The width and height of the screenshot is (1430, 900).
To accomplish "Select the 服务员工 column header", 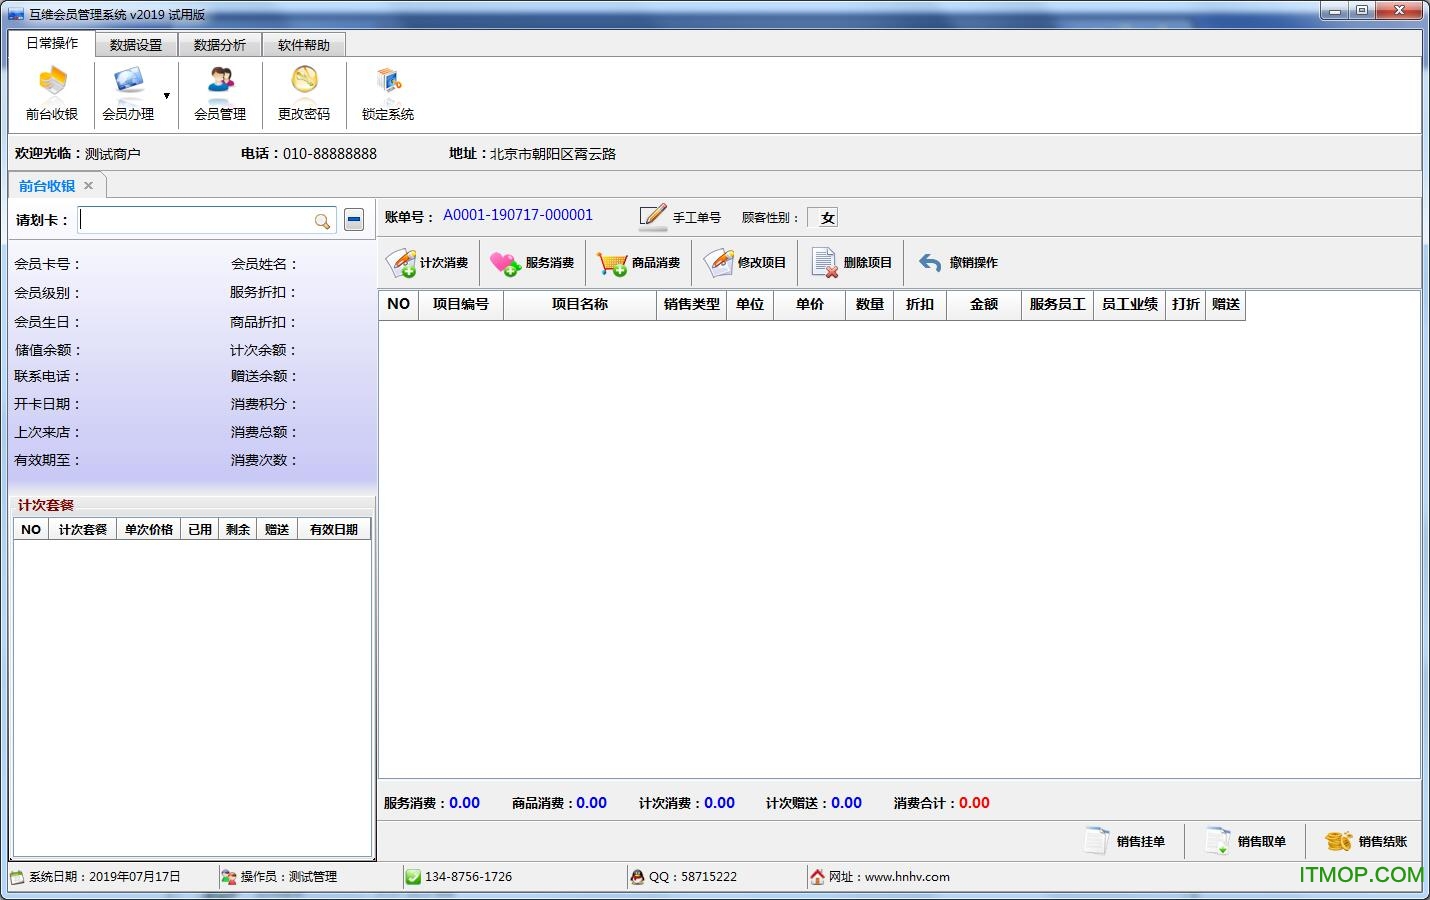I will tap(1058, 304).
